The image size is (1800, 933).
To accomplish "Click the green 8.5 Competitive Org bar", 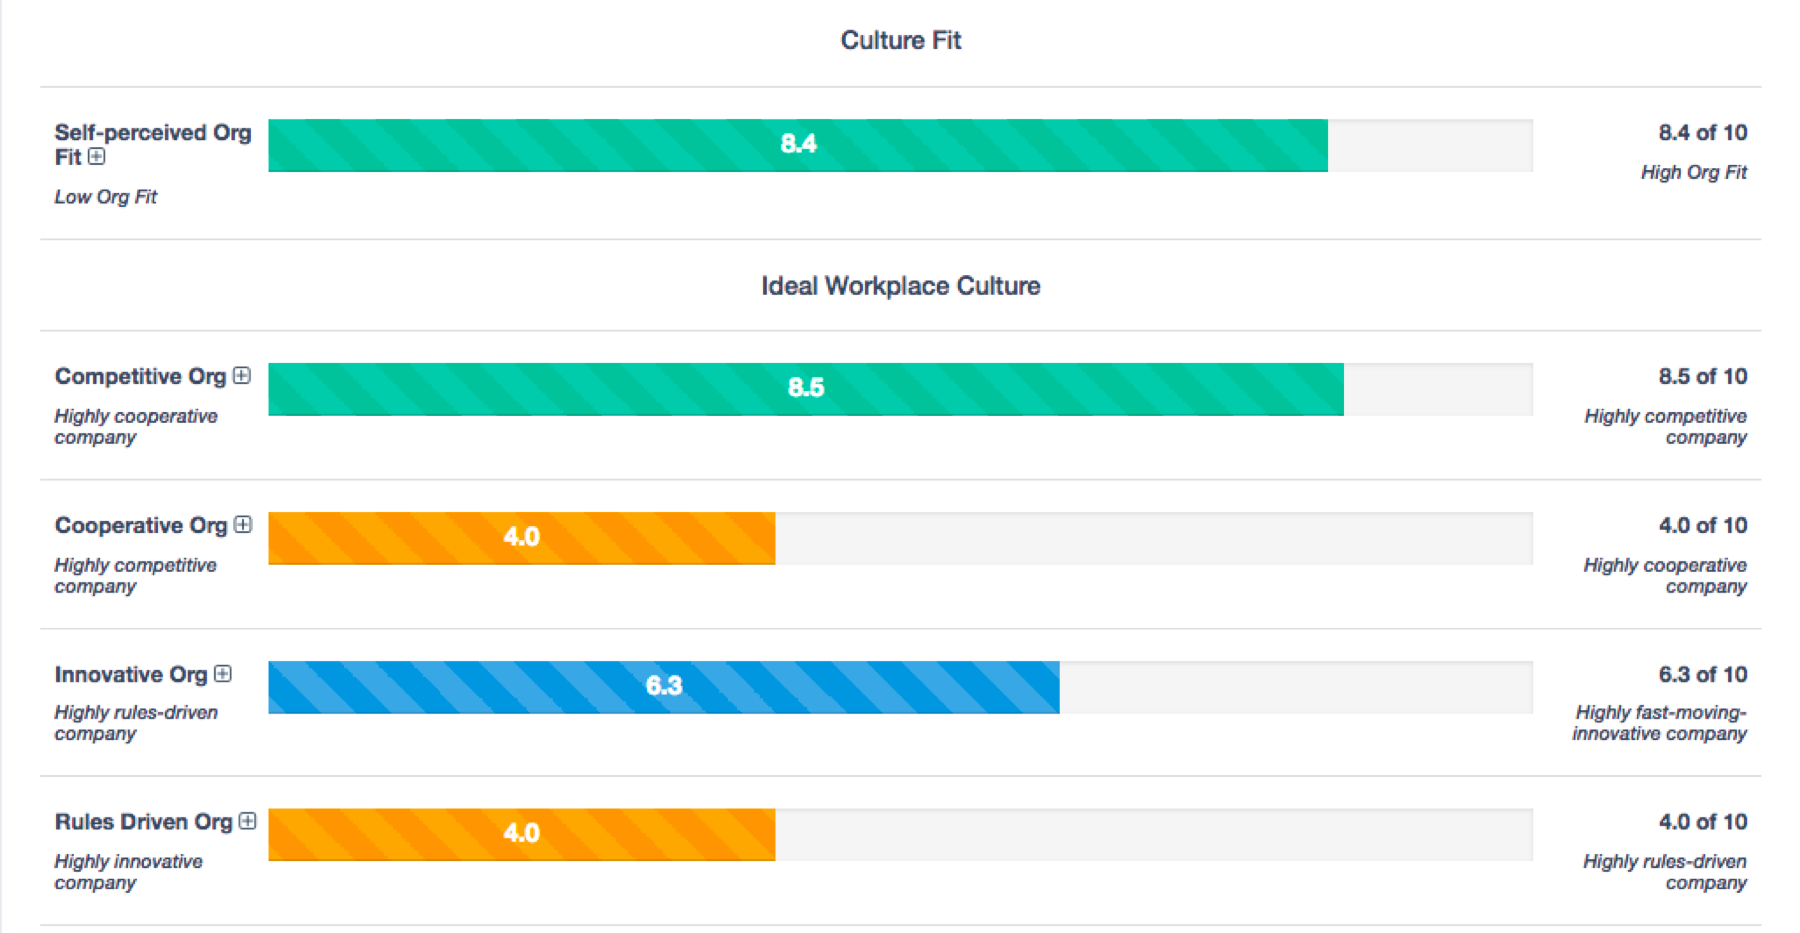I will (x=806, y=389).
